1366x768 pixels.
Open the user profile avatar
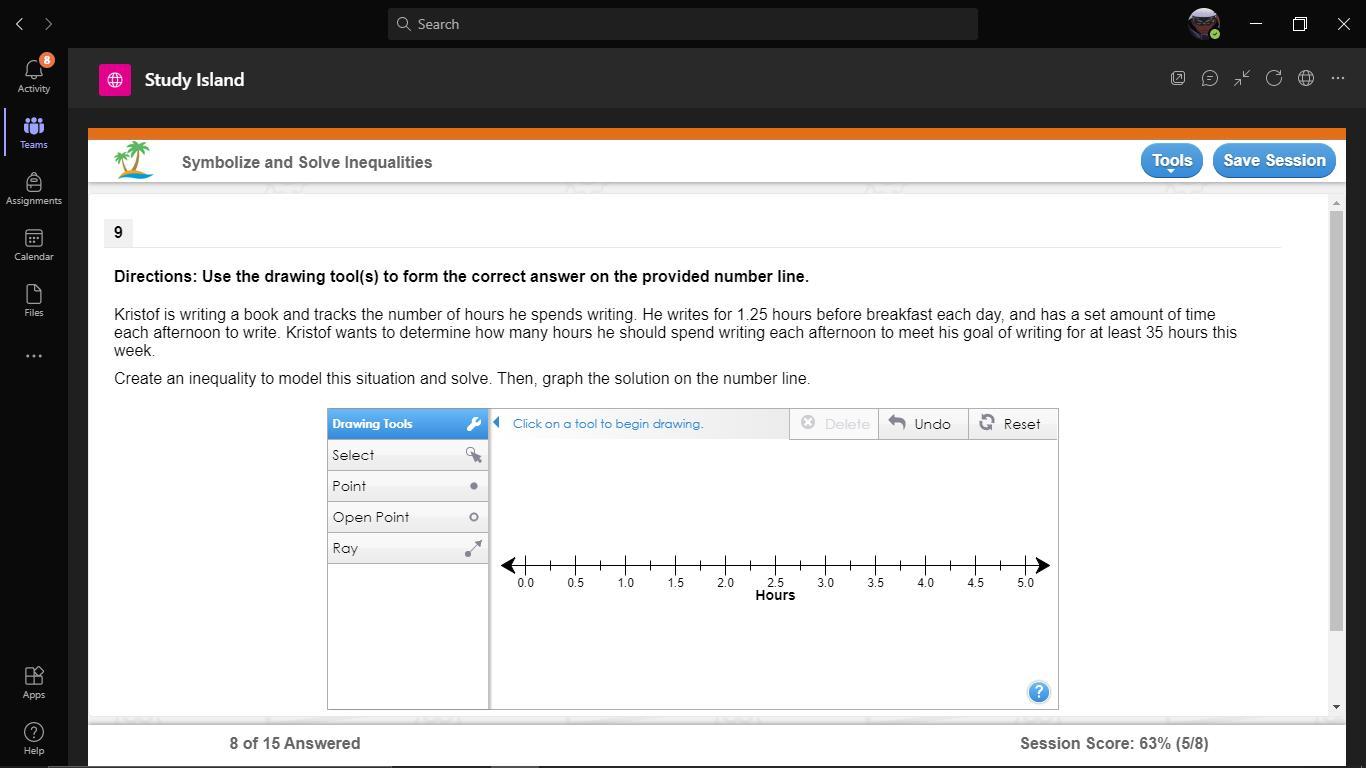tap(1204, 24)
